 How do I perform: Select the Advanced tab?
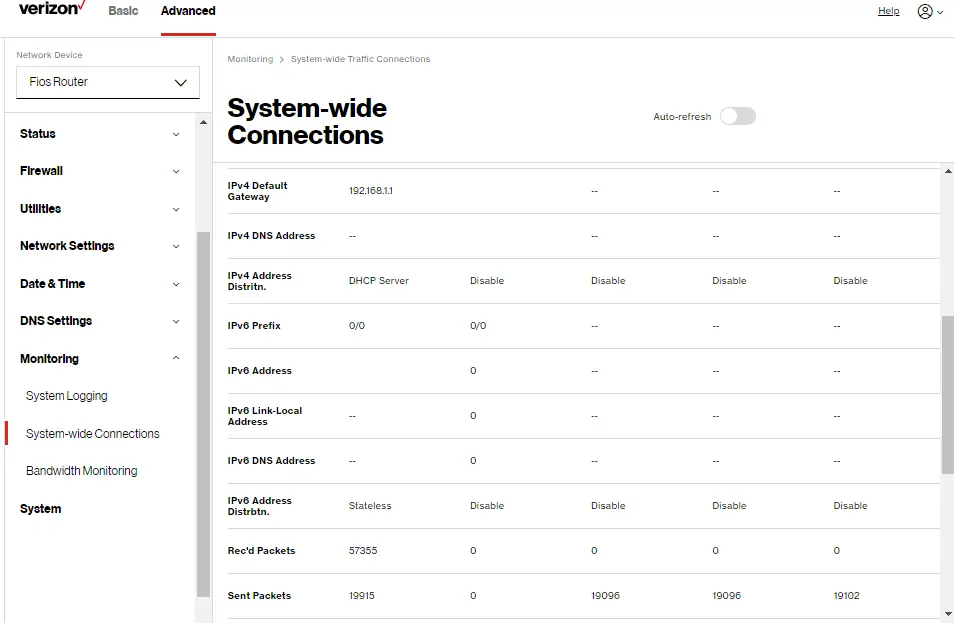(187, 12)
